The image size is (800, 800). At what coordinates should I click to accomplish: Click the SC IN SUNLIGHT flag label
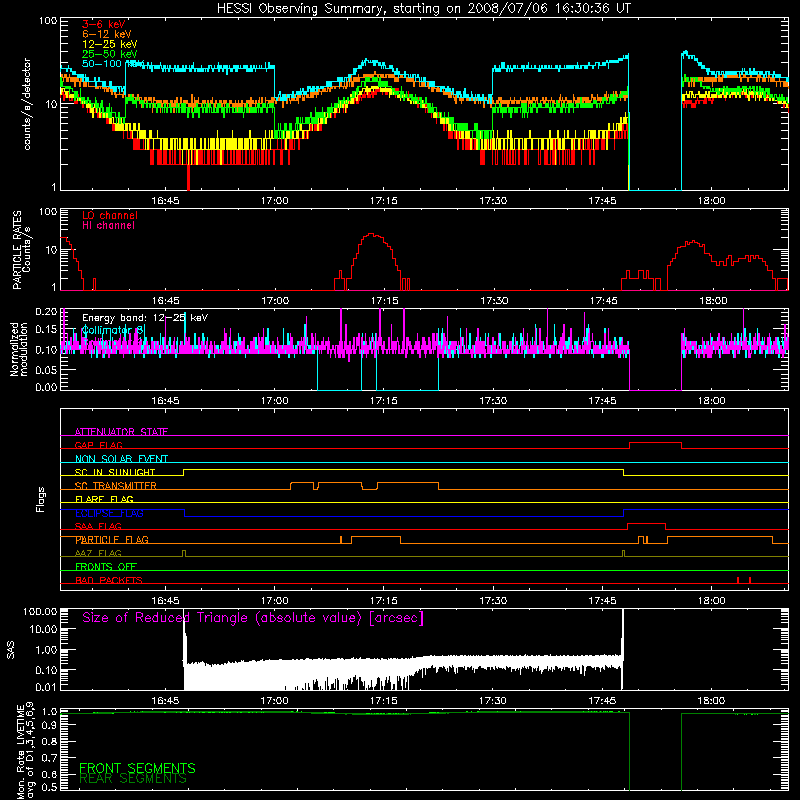tap(115, 472)
